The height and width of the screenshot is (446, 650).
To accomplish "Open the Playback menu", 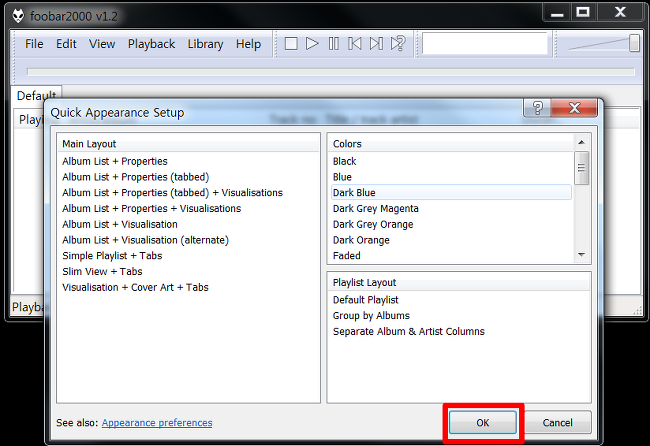I will pyautogui.click(x=151, y=44).
